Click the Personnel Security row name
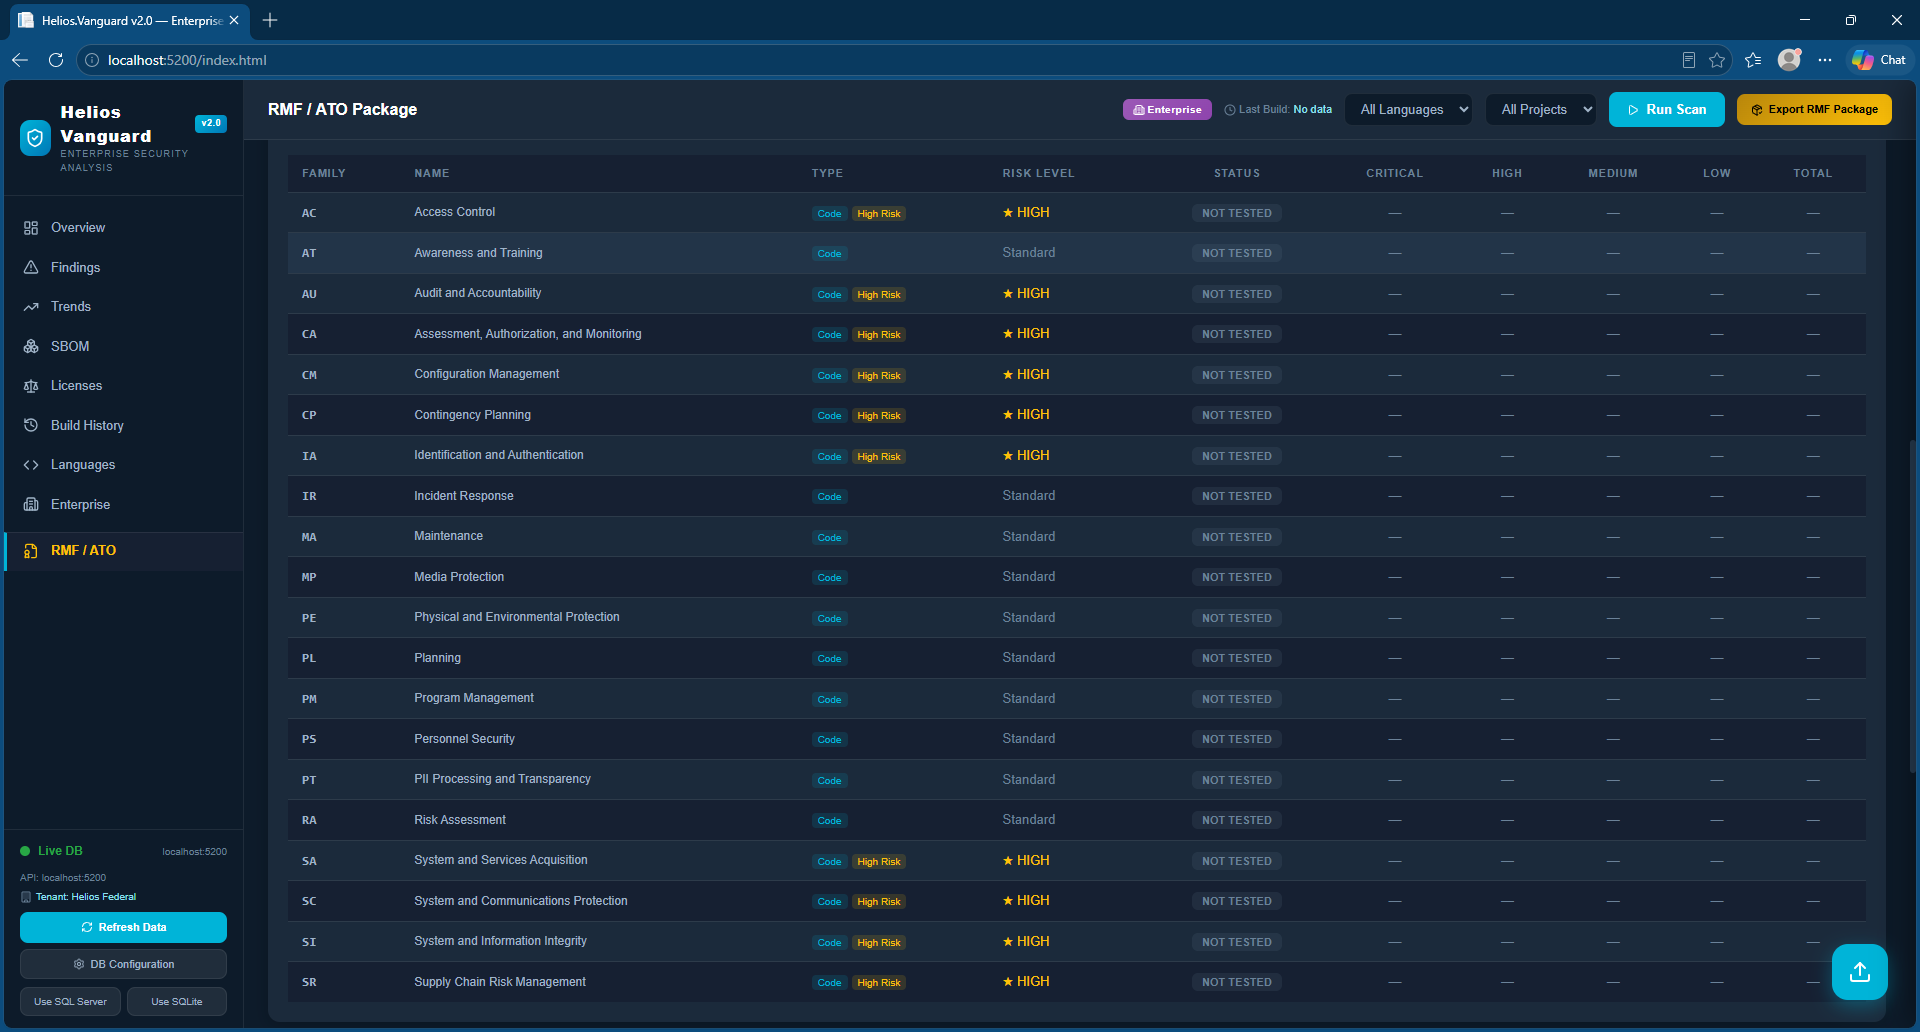 pos(465,739)
